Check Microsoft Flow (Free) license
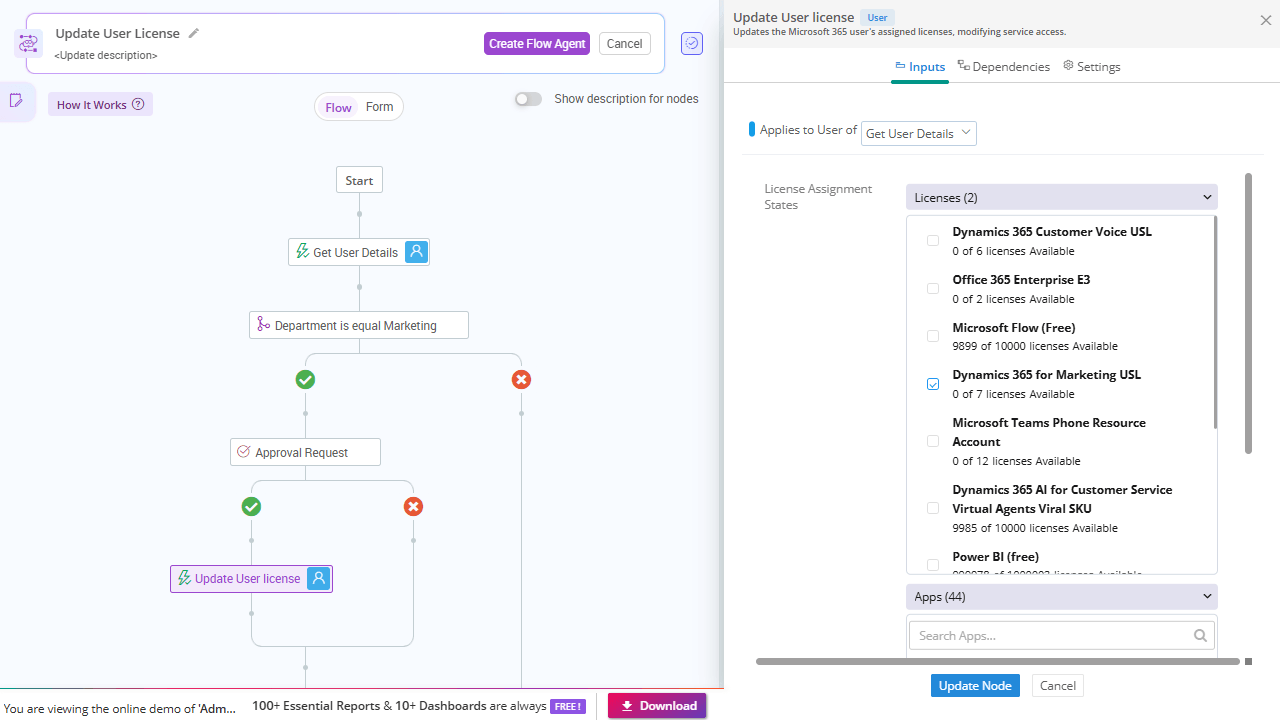 [933, 336]
